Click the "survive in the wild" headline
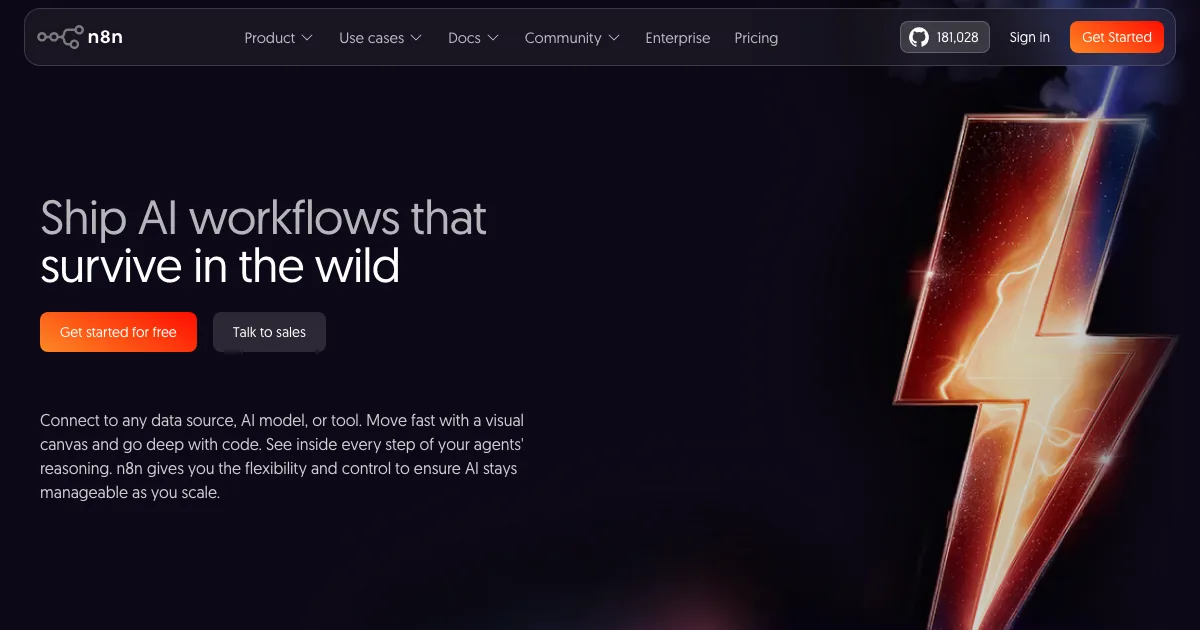The image size is (1200, 630). point(220,266)
